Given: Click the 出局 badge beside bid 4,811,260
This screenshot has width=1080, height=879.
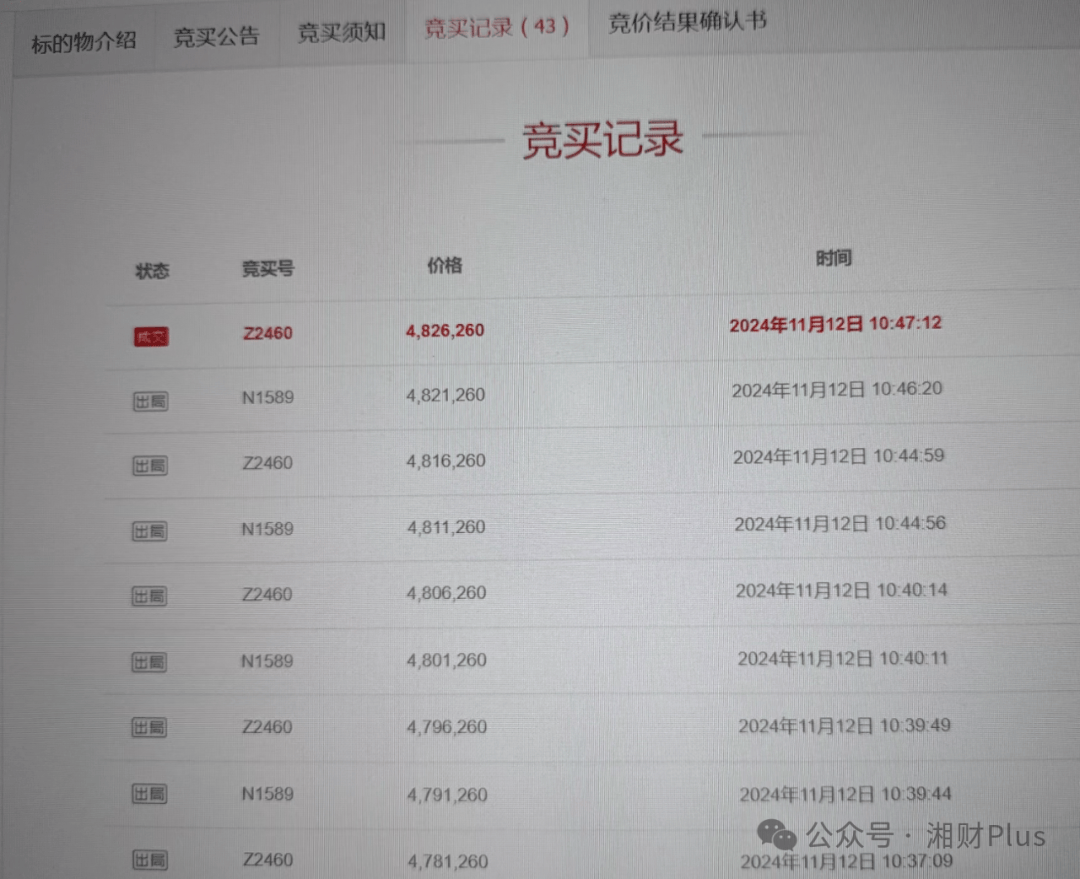Looking at the screenshot, I should coord(149,531).
